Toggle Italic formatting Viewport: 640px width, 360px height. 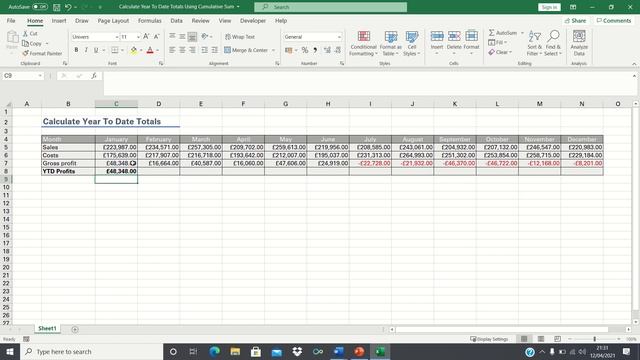[x=86, y=50]
